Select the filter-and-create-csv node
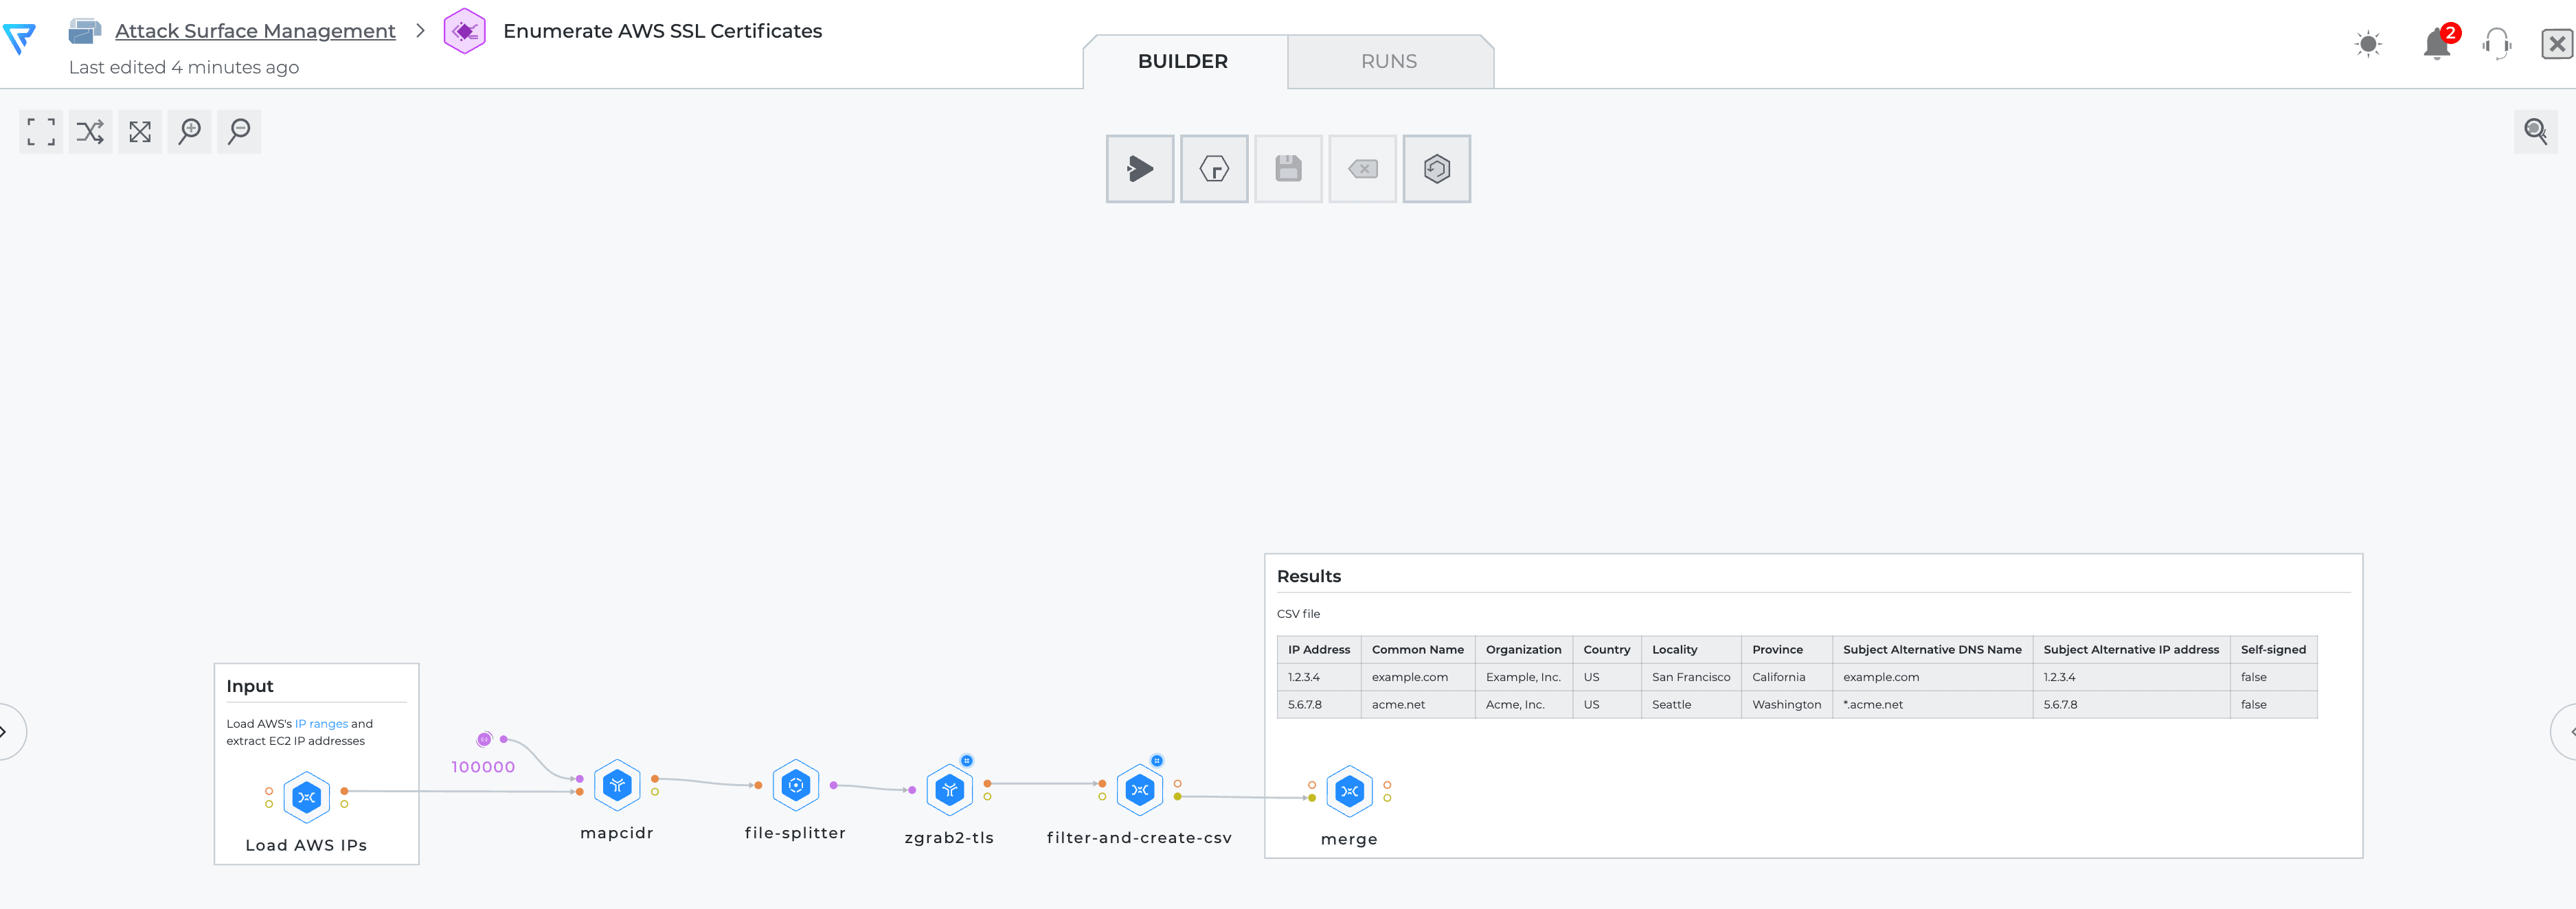This screenshot has width=2576, height=909. pos(1139,790)
